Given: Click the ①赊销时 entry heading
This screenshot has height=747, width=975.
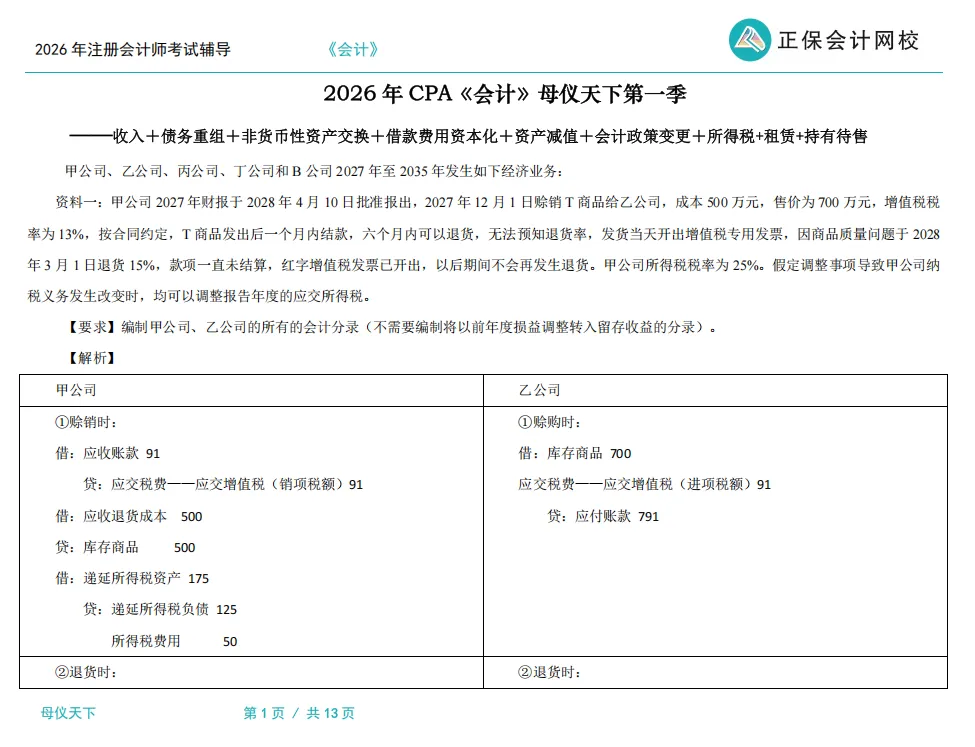Looking at the screenshot, I should click(86, 422).
